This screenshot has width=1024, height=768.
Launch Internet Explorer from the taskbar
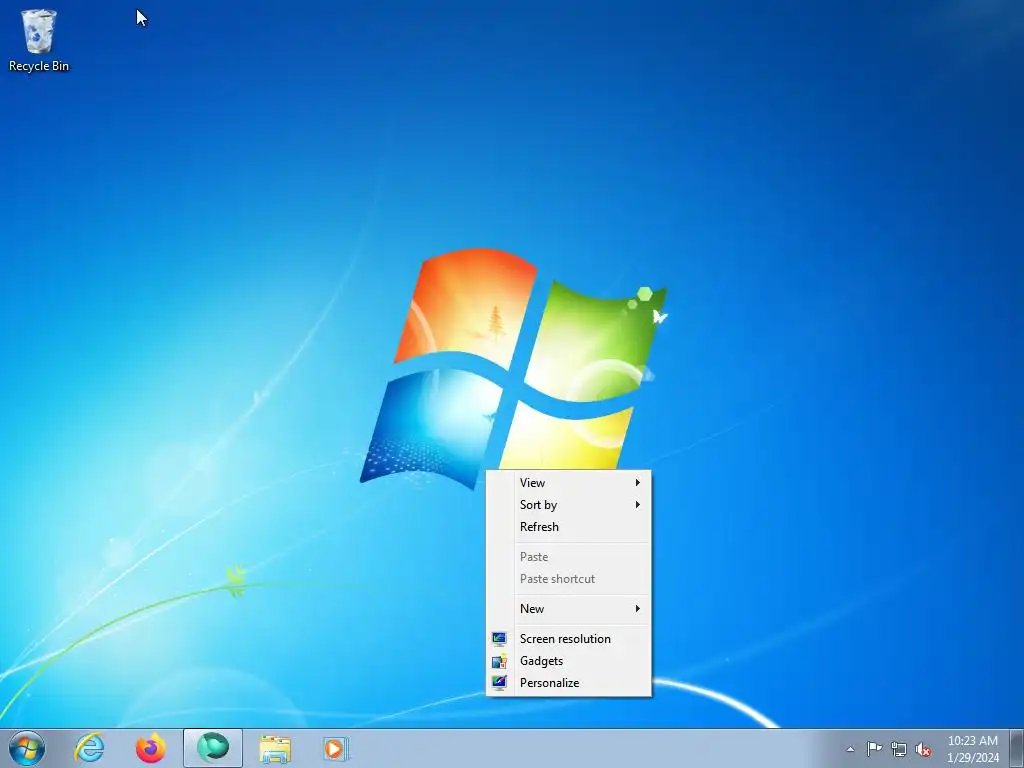(89, 748)
